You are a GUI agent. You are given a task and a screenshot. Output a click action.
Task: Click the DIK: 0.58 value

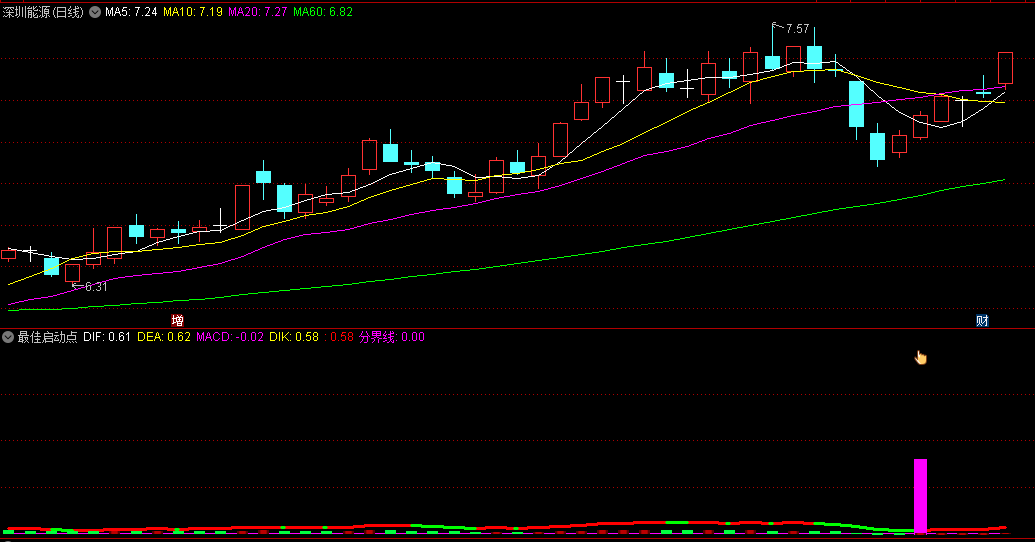click(294, 337)
